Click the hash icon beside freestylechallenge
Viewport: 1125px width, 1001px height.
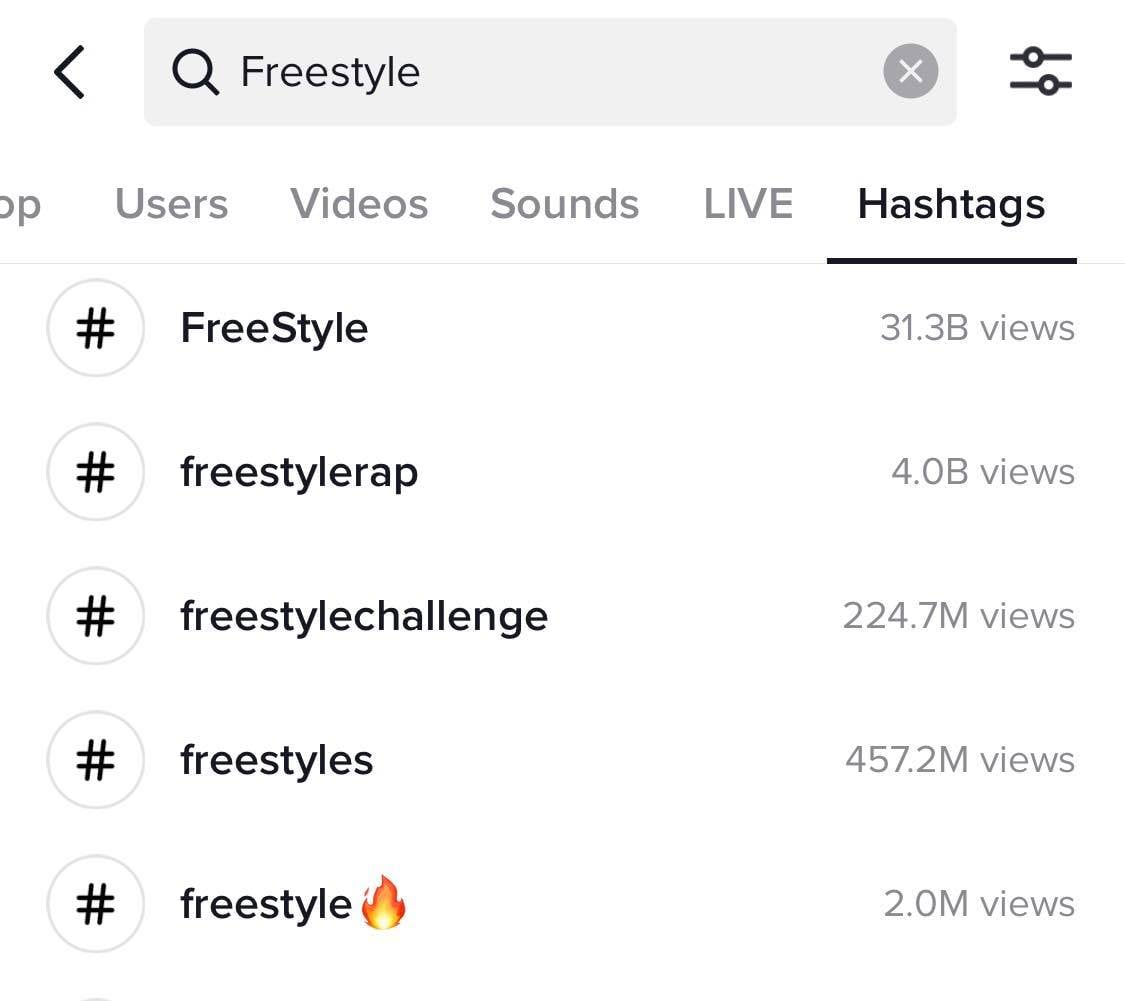[x=95, y=616]
